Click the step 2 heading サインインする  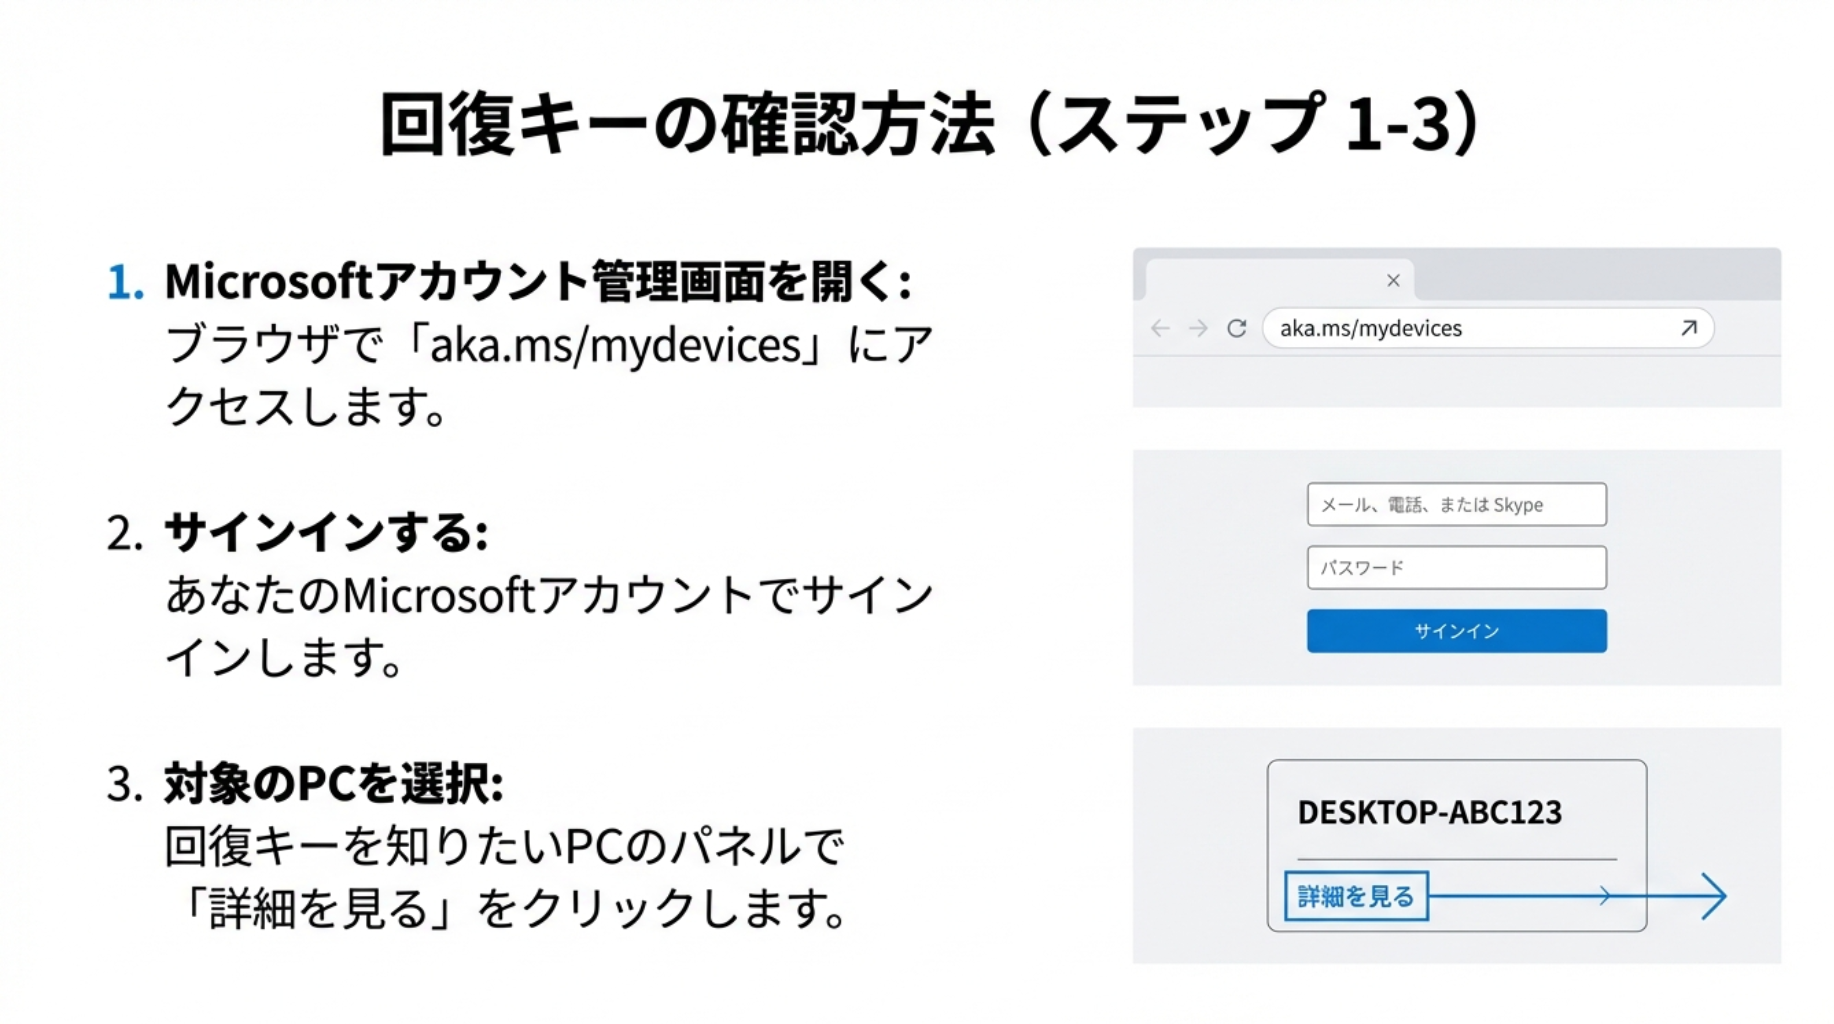pyautogui.click(x=325, y=533)
